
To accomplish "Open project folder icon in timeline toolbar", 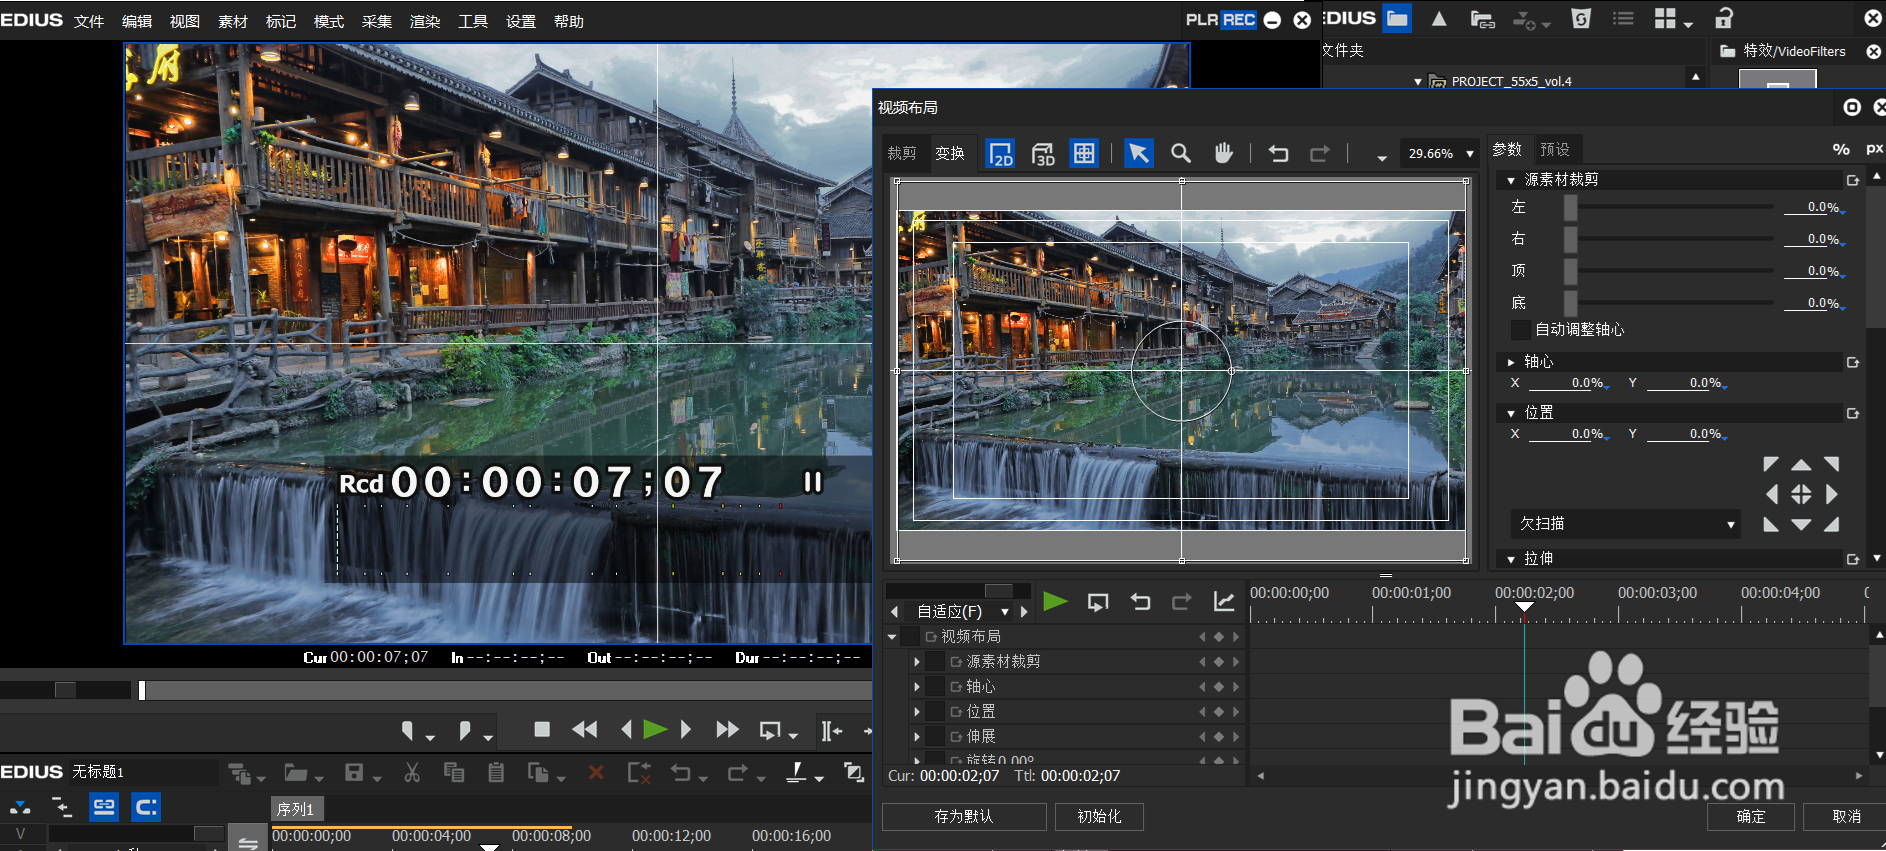I will coord(295,772).
